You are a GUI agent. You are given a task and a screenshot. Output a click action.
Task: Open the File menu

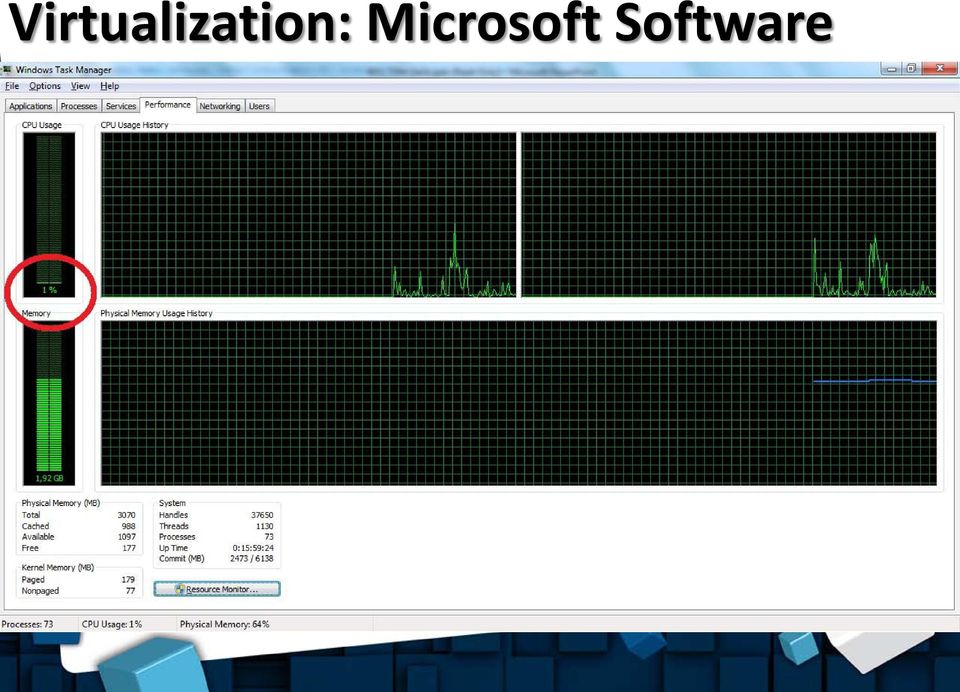click(12, 86)
